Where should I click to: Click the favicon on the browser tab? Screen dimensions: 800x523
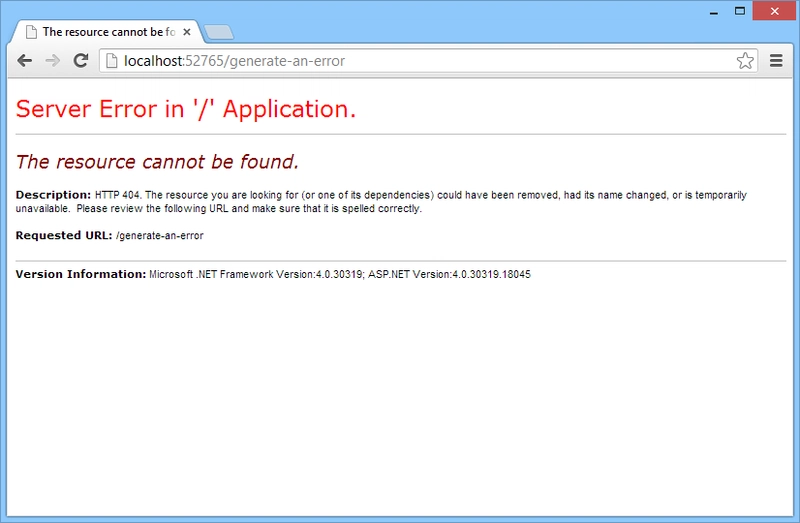click(31, 32)
